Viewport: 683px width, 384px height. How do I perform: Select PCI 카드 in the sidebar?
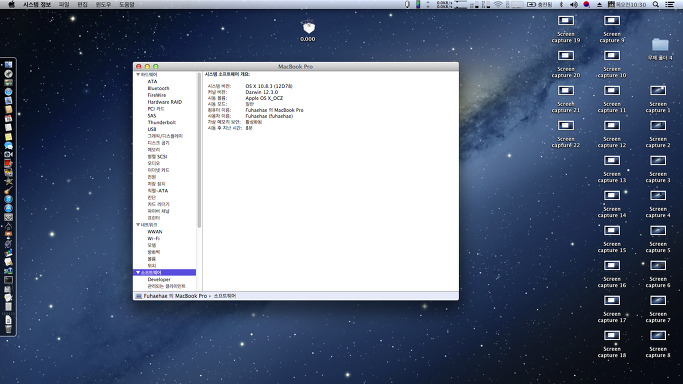click(x=156, y=109)
